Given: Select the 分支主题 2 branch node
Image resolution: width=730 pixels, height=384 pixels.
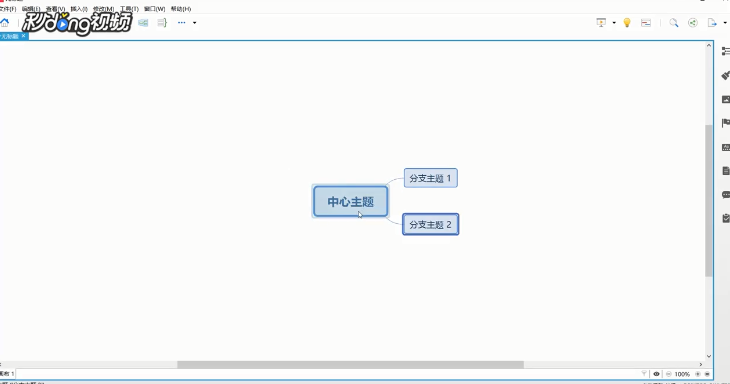Looking at the screenshot, I should pos(431,224).
